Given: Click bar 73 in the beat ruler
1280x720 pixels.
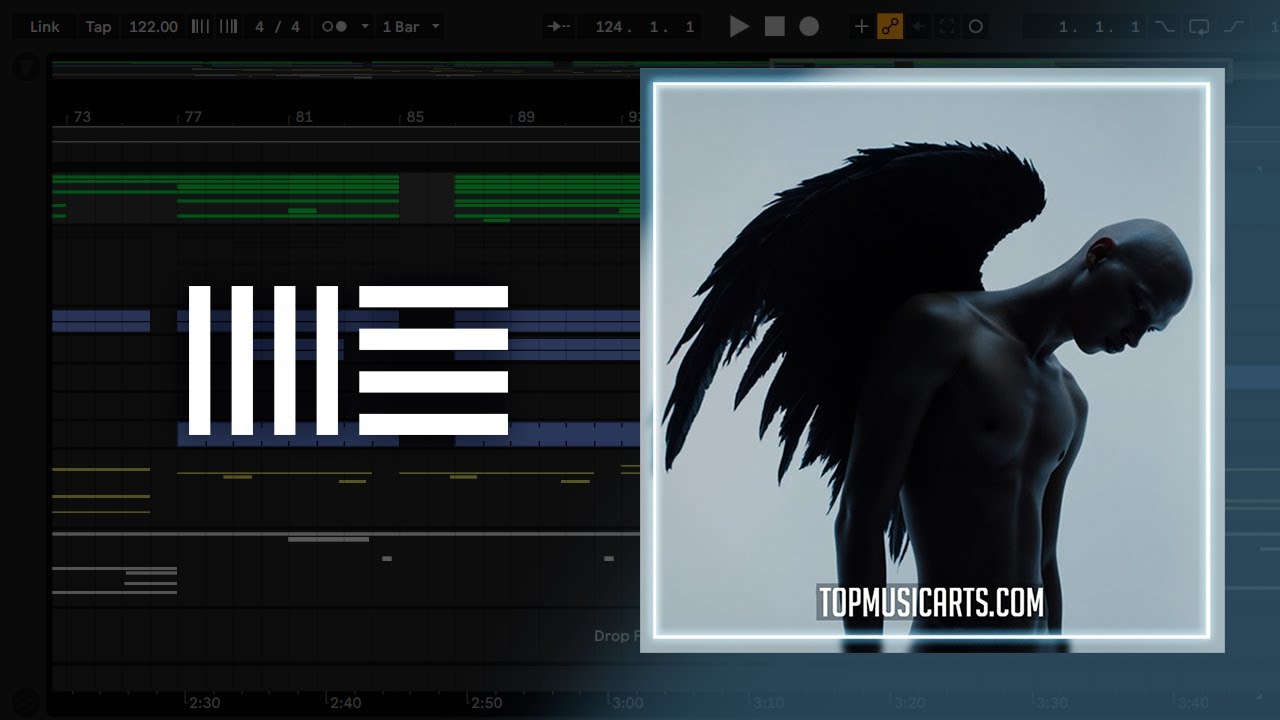Looking at the screenshot, I should tap(82, 117).
